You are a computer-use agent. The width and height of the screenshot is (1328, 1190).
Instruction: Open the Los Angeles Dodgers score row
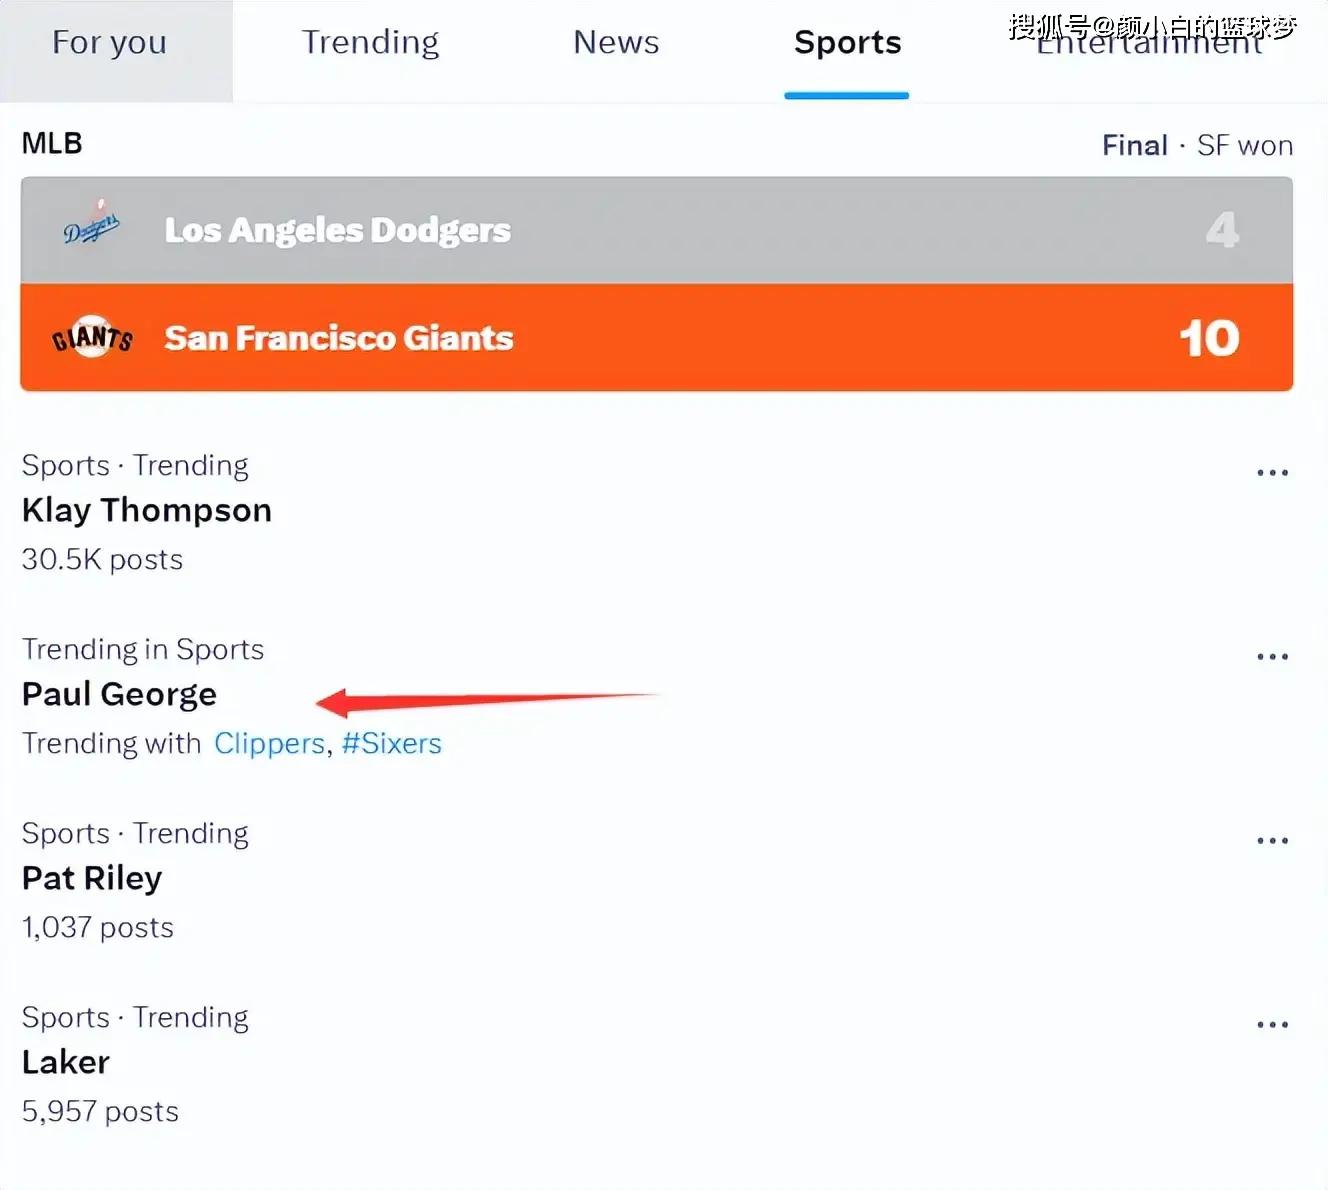657,231
